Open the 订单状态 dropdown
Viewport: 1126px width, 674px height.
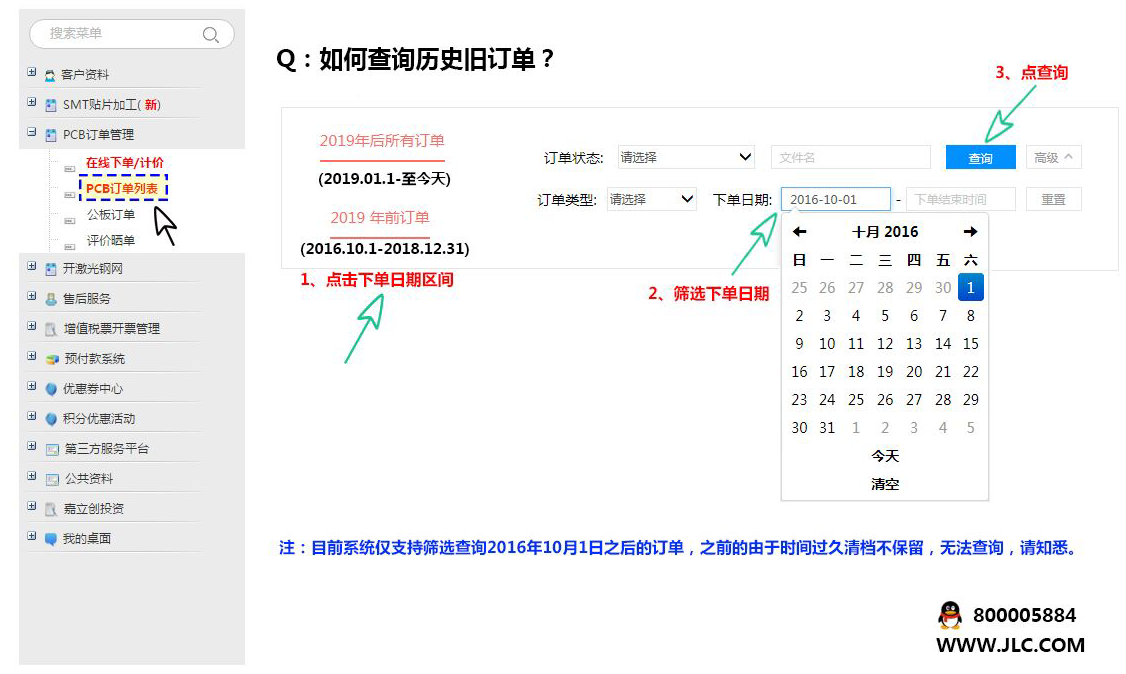click(686, 157)
